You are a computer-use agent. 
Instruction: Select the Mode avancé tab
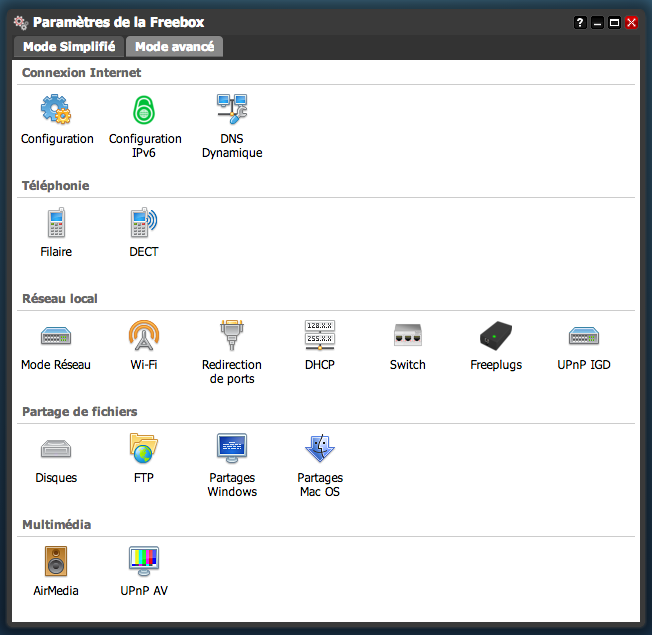[175, 47]
